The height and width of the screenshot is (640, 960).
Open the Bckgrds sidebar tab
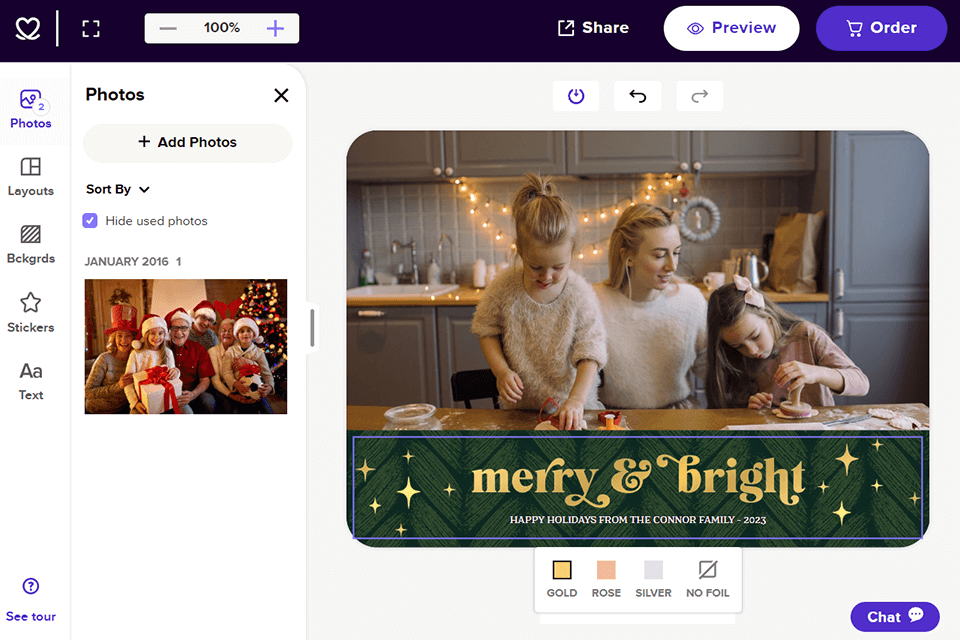(x=31, y=244)
